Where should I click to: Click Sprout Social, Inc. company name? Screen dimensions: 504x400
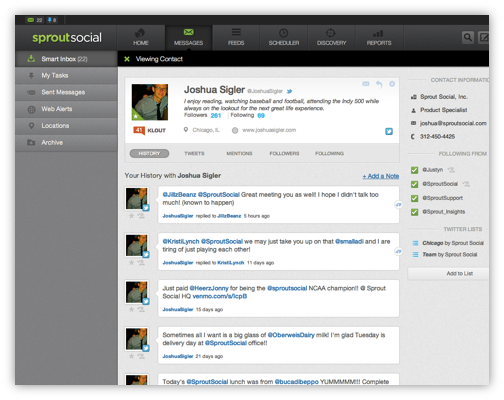pos(444,97)
